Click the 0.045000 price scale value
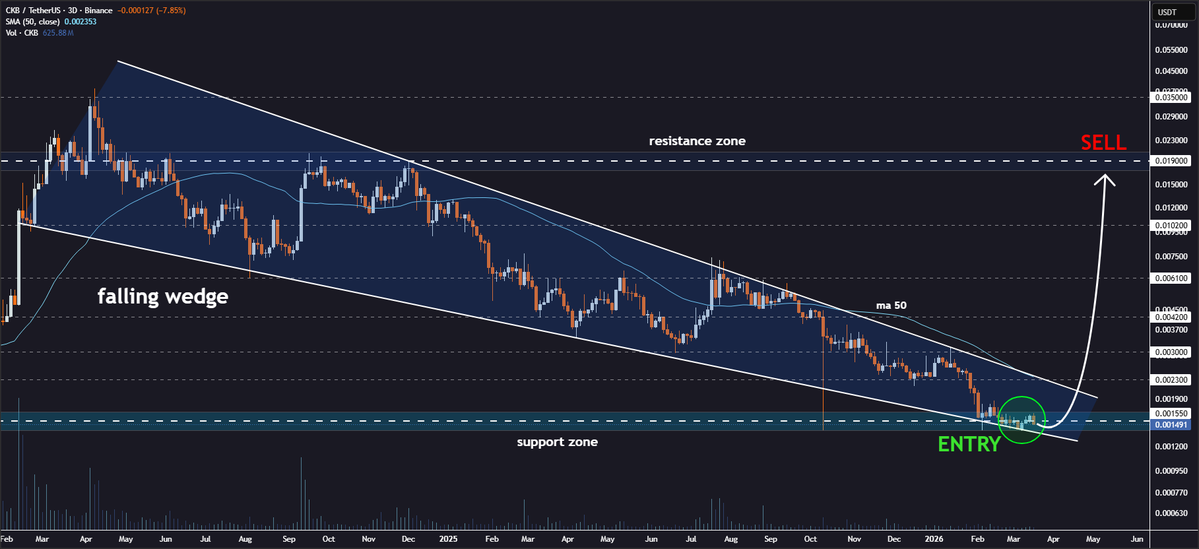Image resolution: width=1199 pixels, height=549 pixels. [1171, 72]
